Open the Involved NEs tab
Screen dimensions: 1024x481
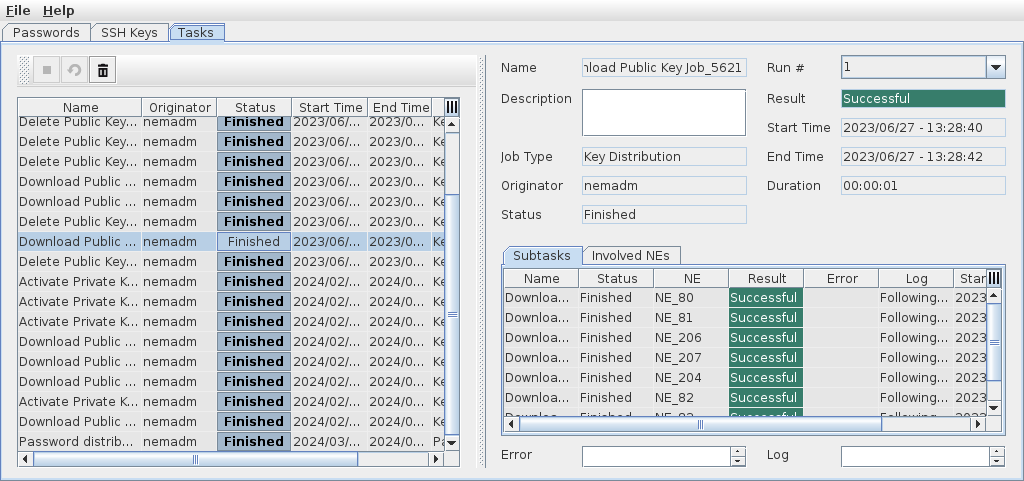[631, 255]
